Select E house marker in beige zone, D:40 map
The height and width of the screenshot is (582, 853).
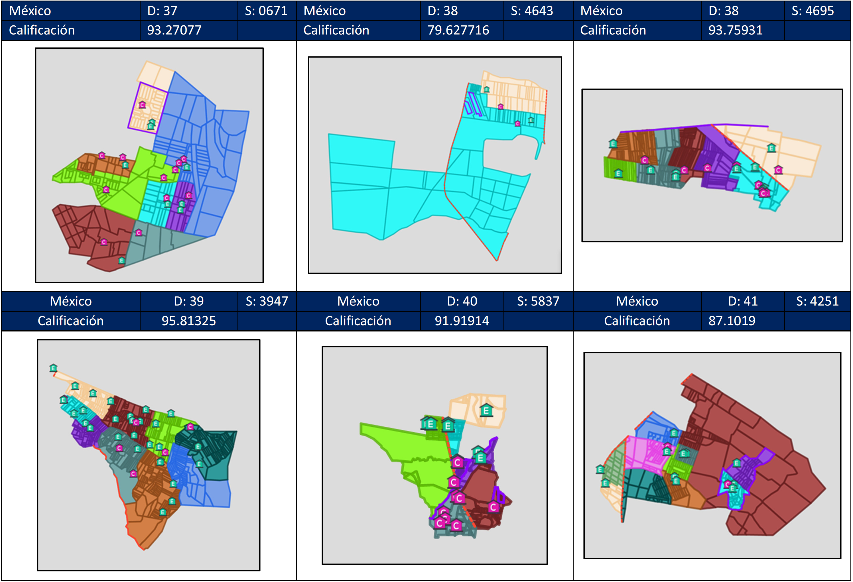486,410
